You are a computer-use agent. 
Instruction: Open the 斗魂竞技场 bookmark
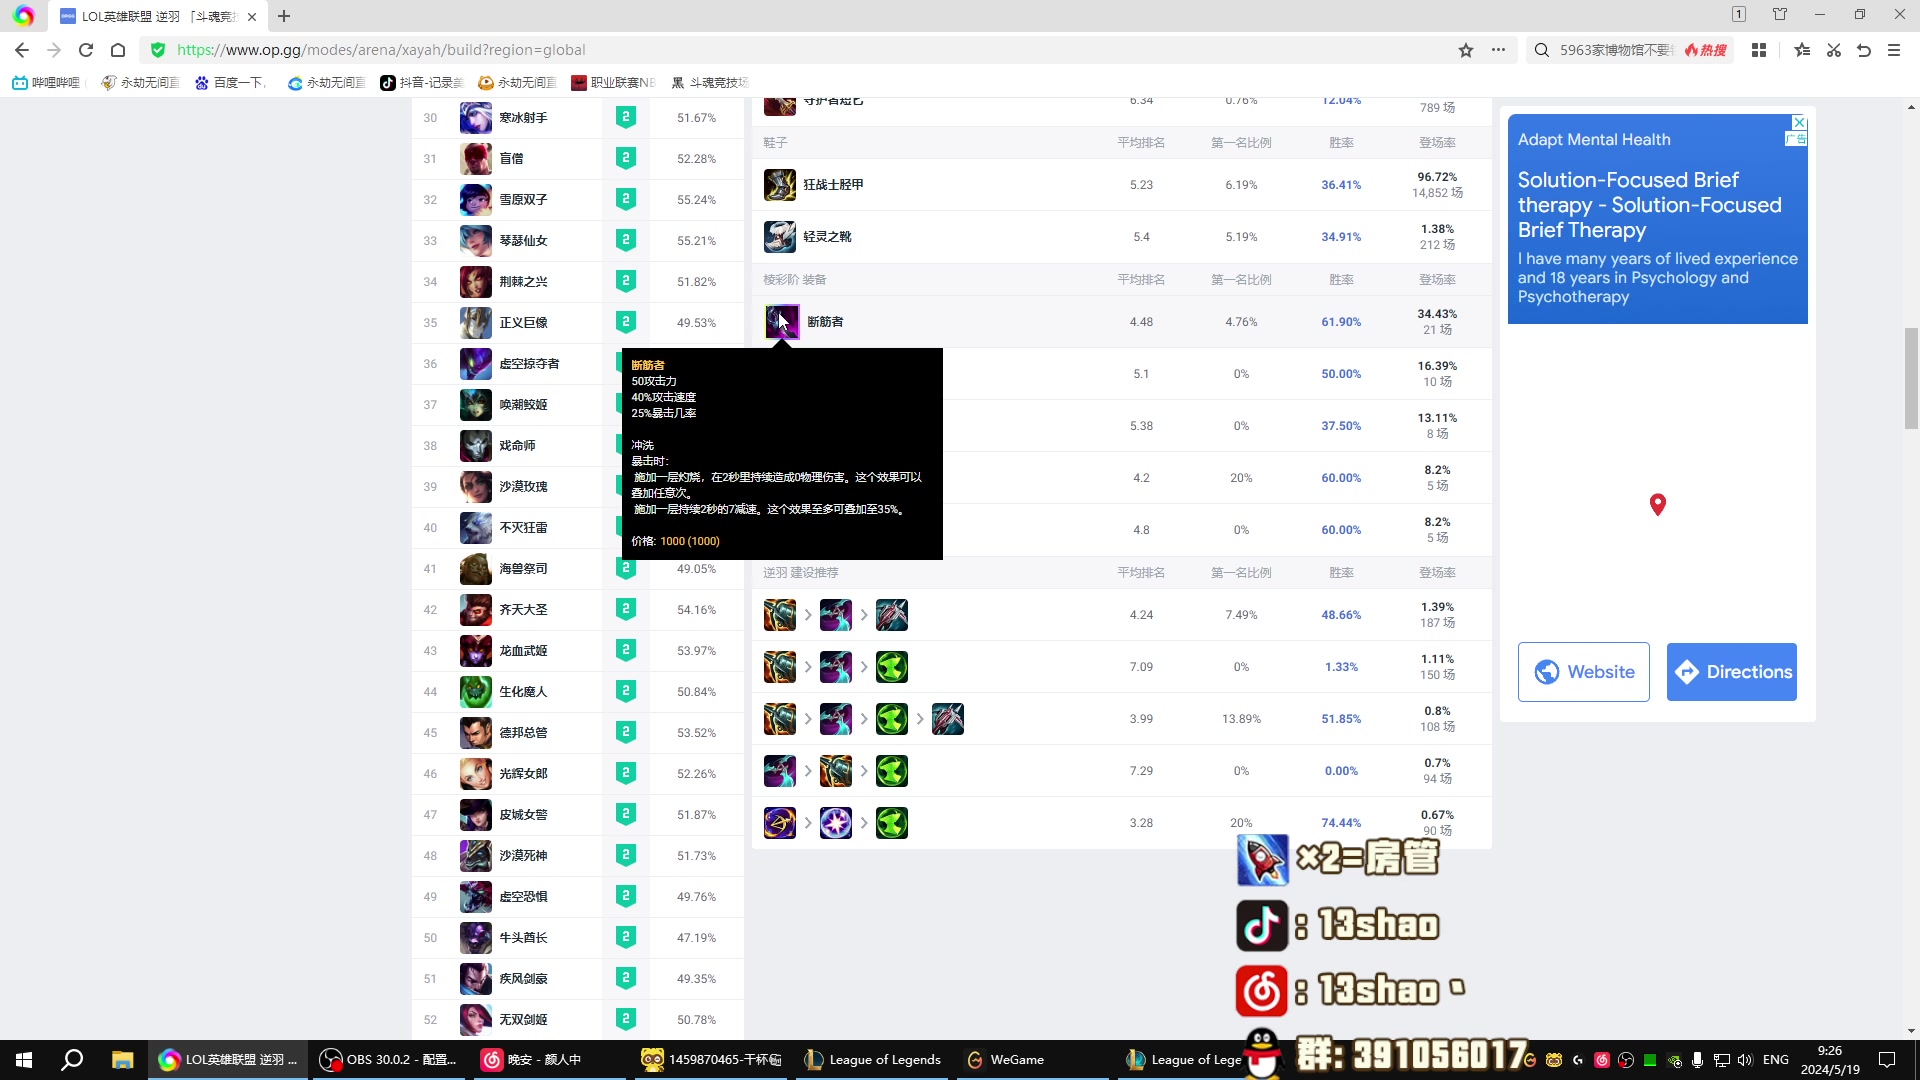point(710,83)
